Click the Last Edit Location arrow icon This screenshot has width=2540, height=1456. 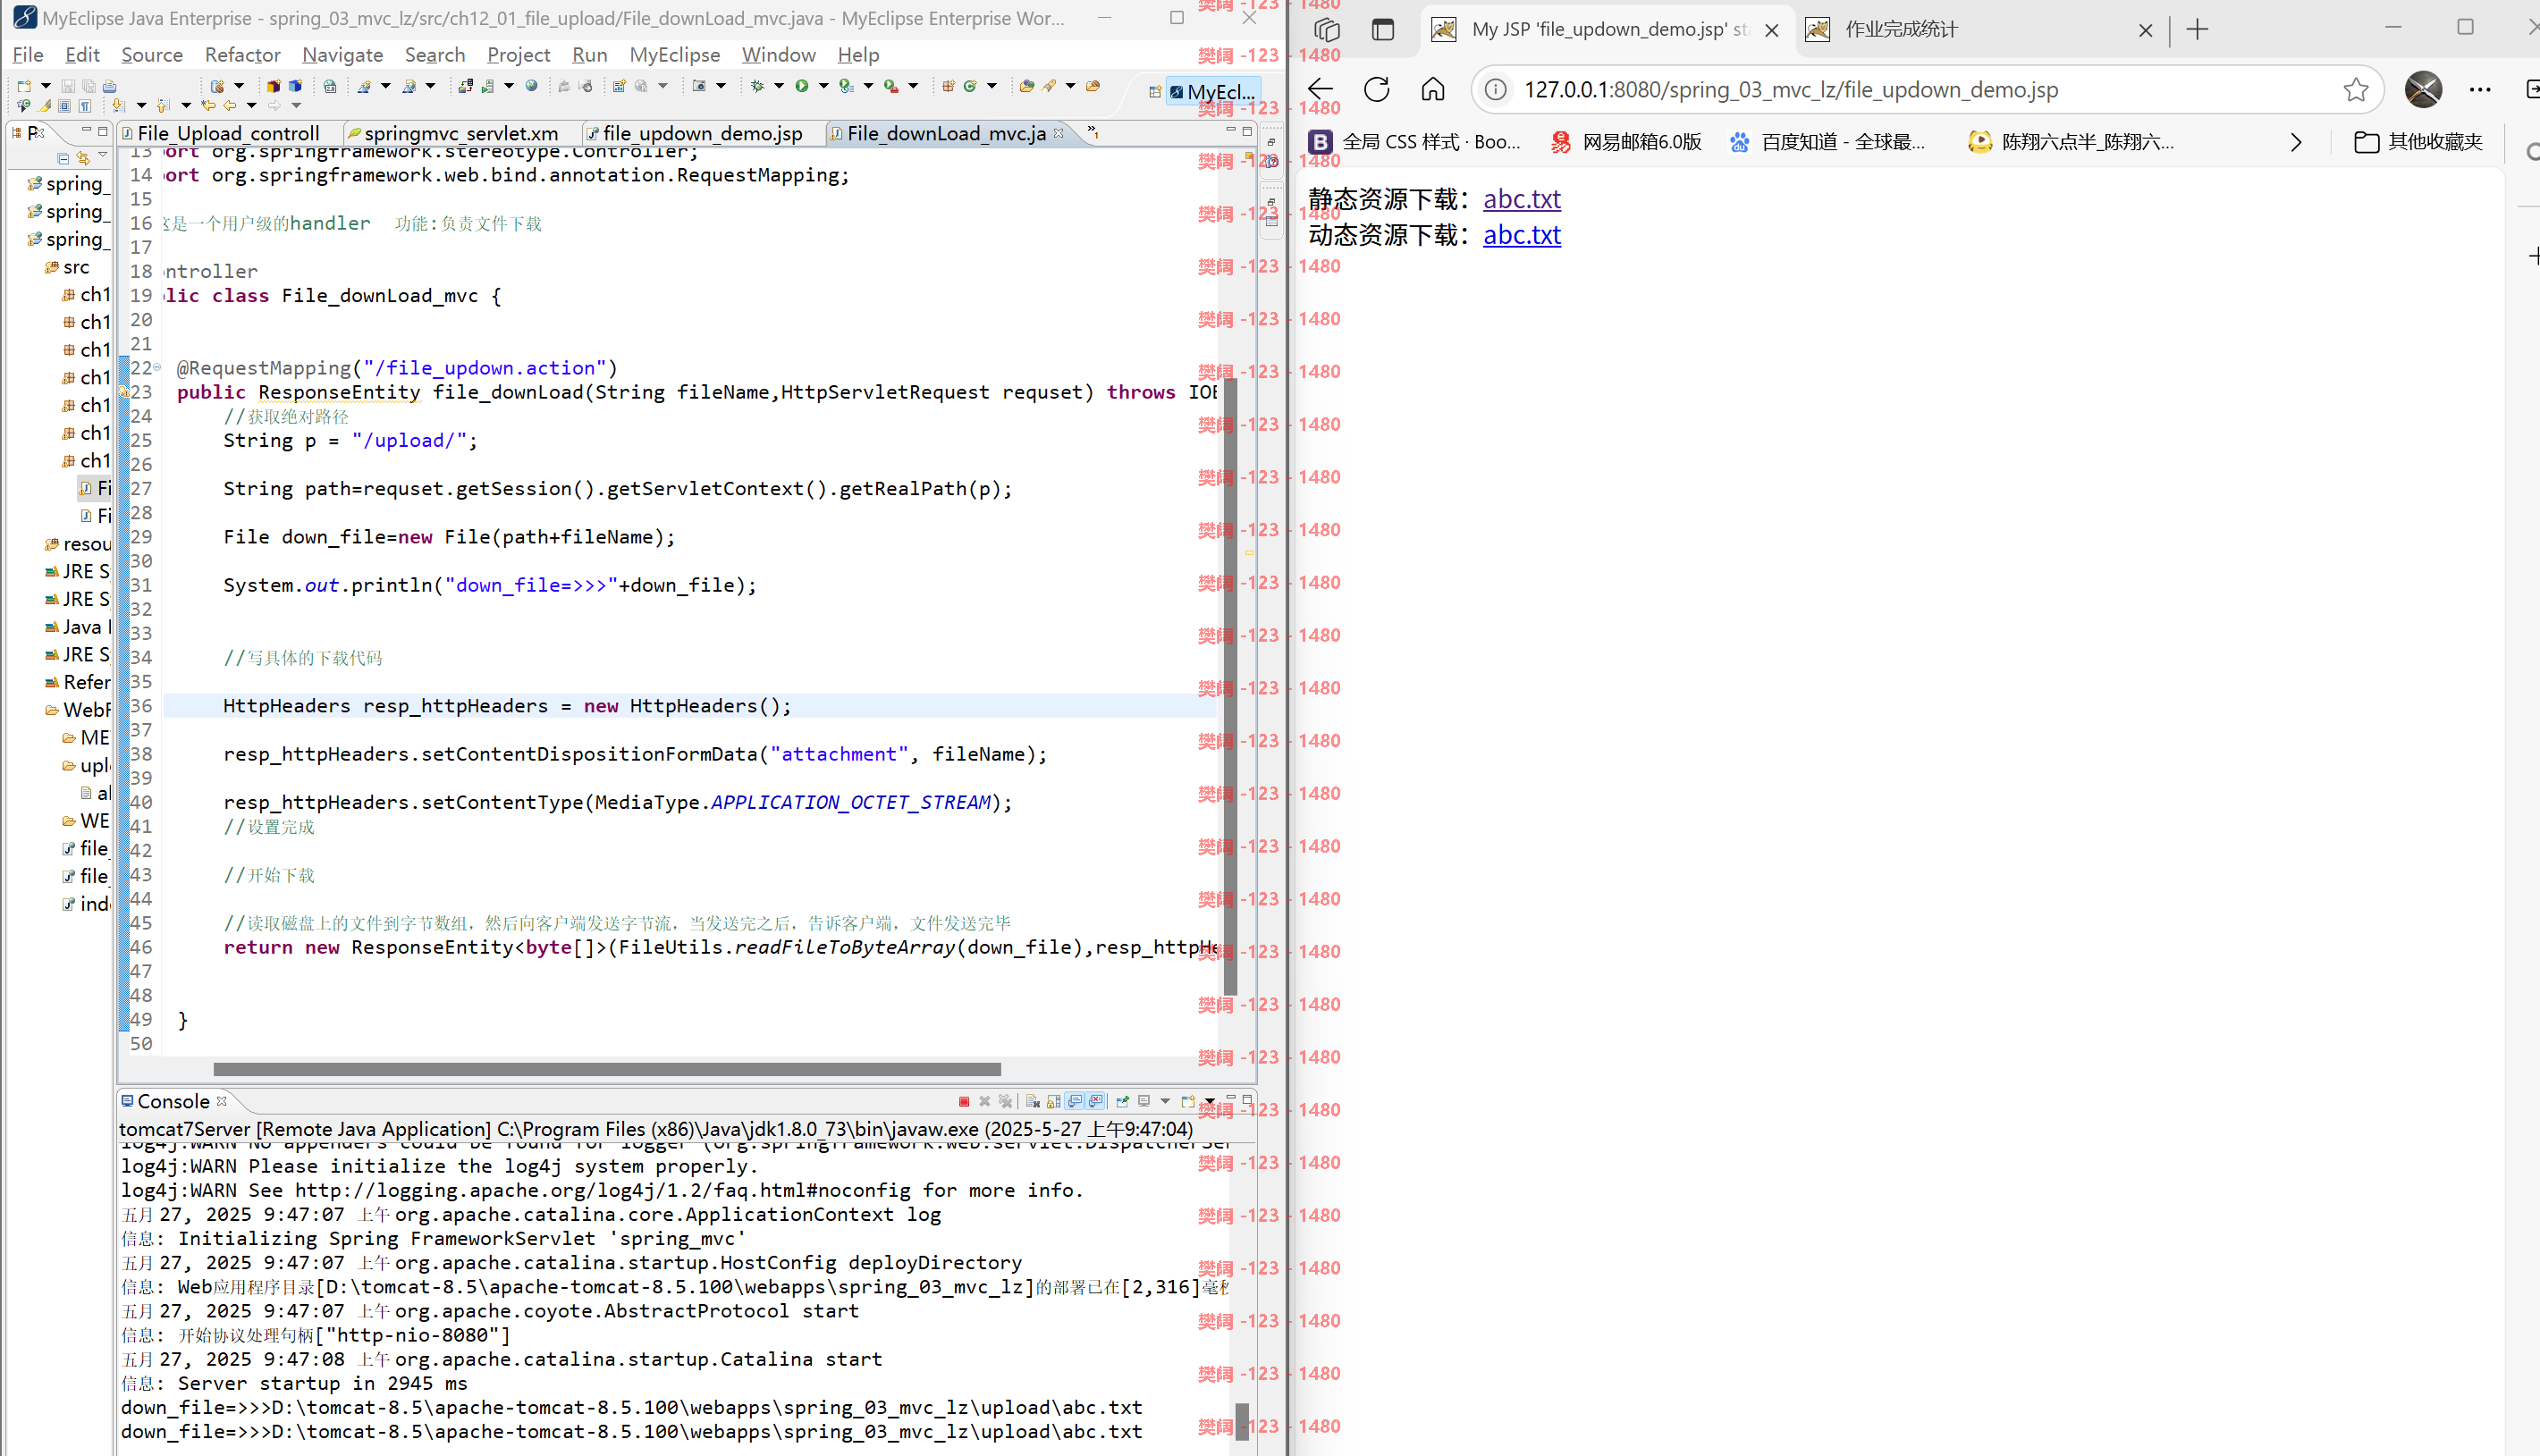coord(208,105)
